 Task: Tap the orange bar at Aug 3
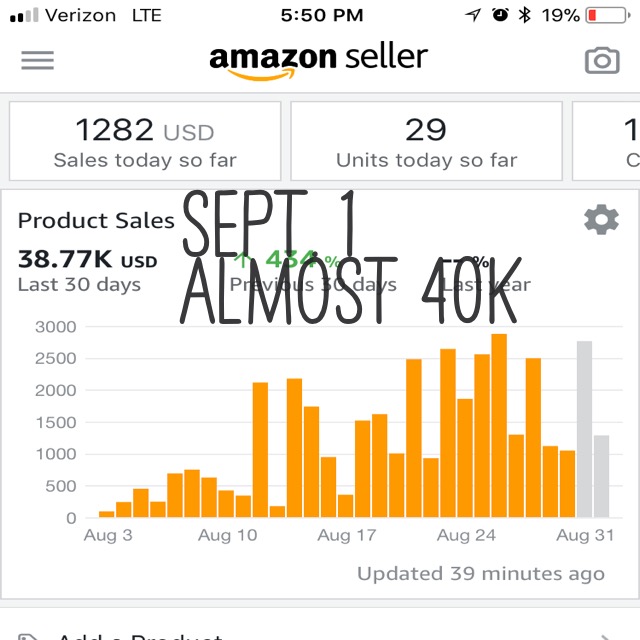[x=107, y=514]
